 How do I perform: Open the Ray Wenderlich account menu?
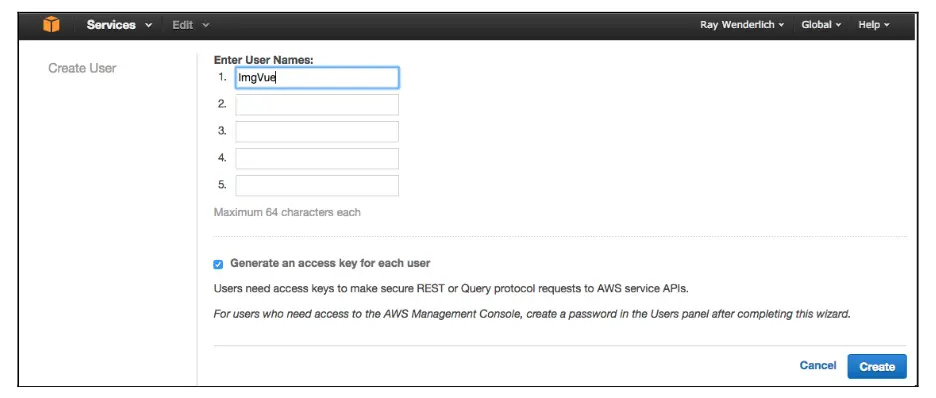coord(742,25)
